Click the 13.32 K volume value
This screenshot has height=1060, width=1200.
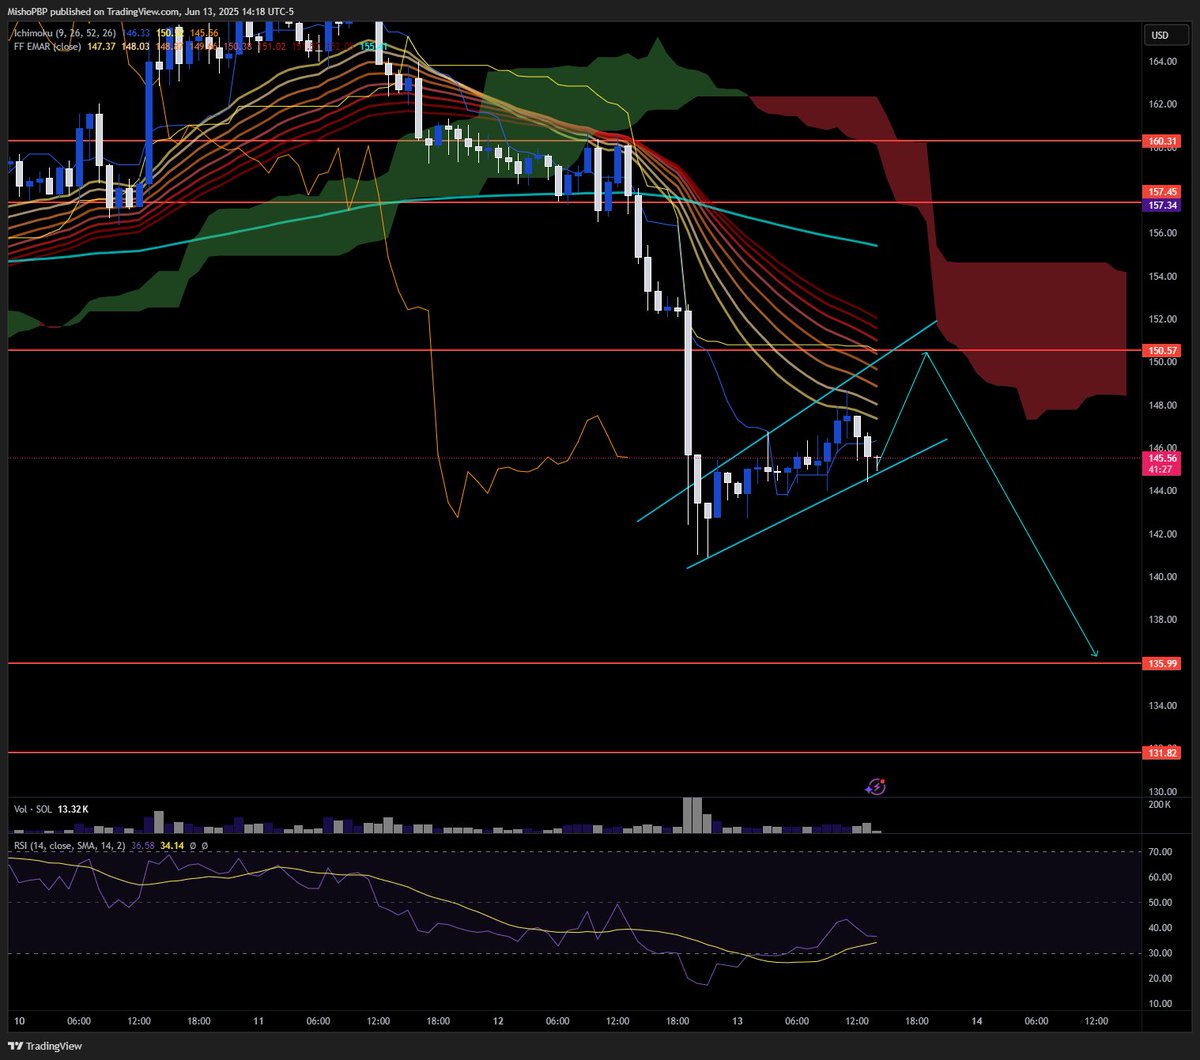(73, 809)
